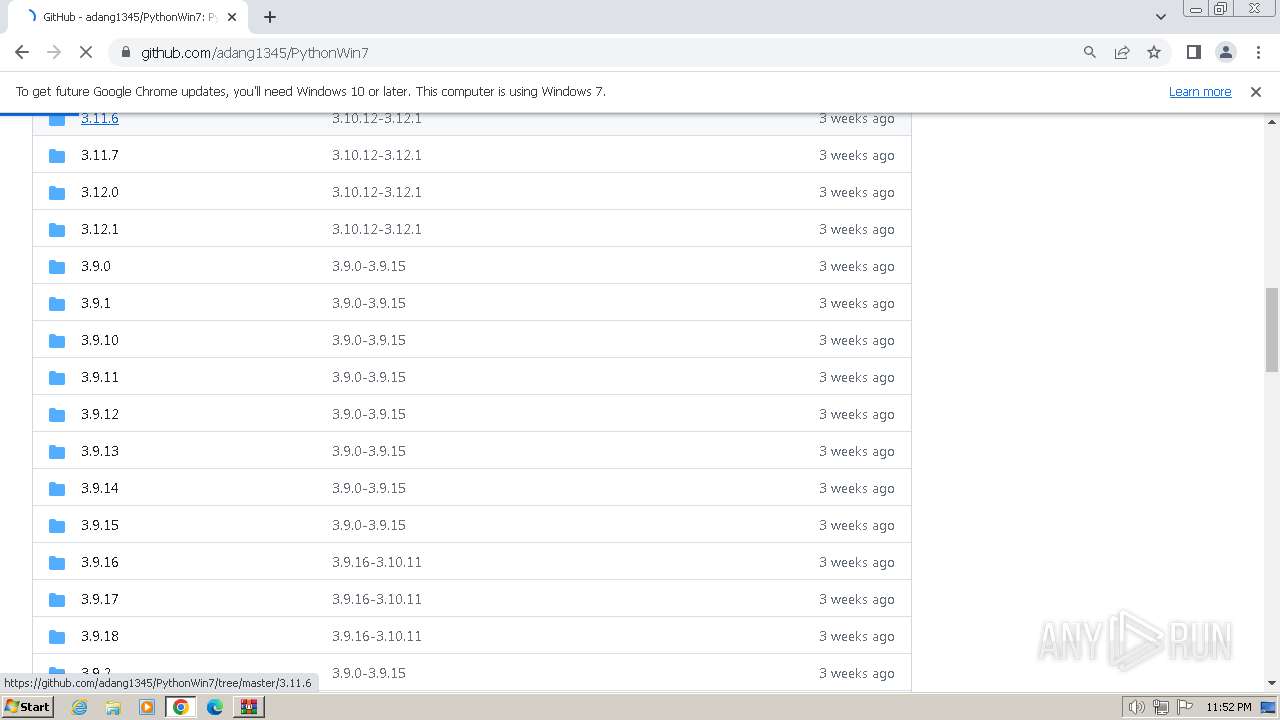
Task: Click '3 weeks ago' in 3.12.0 row
Action: tap(857, 192)
